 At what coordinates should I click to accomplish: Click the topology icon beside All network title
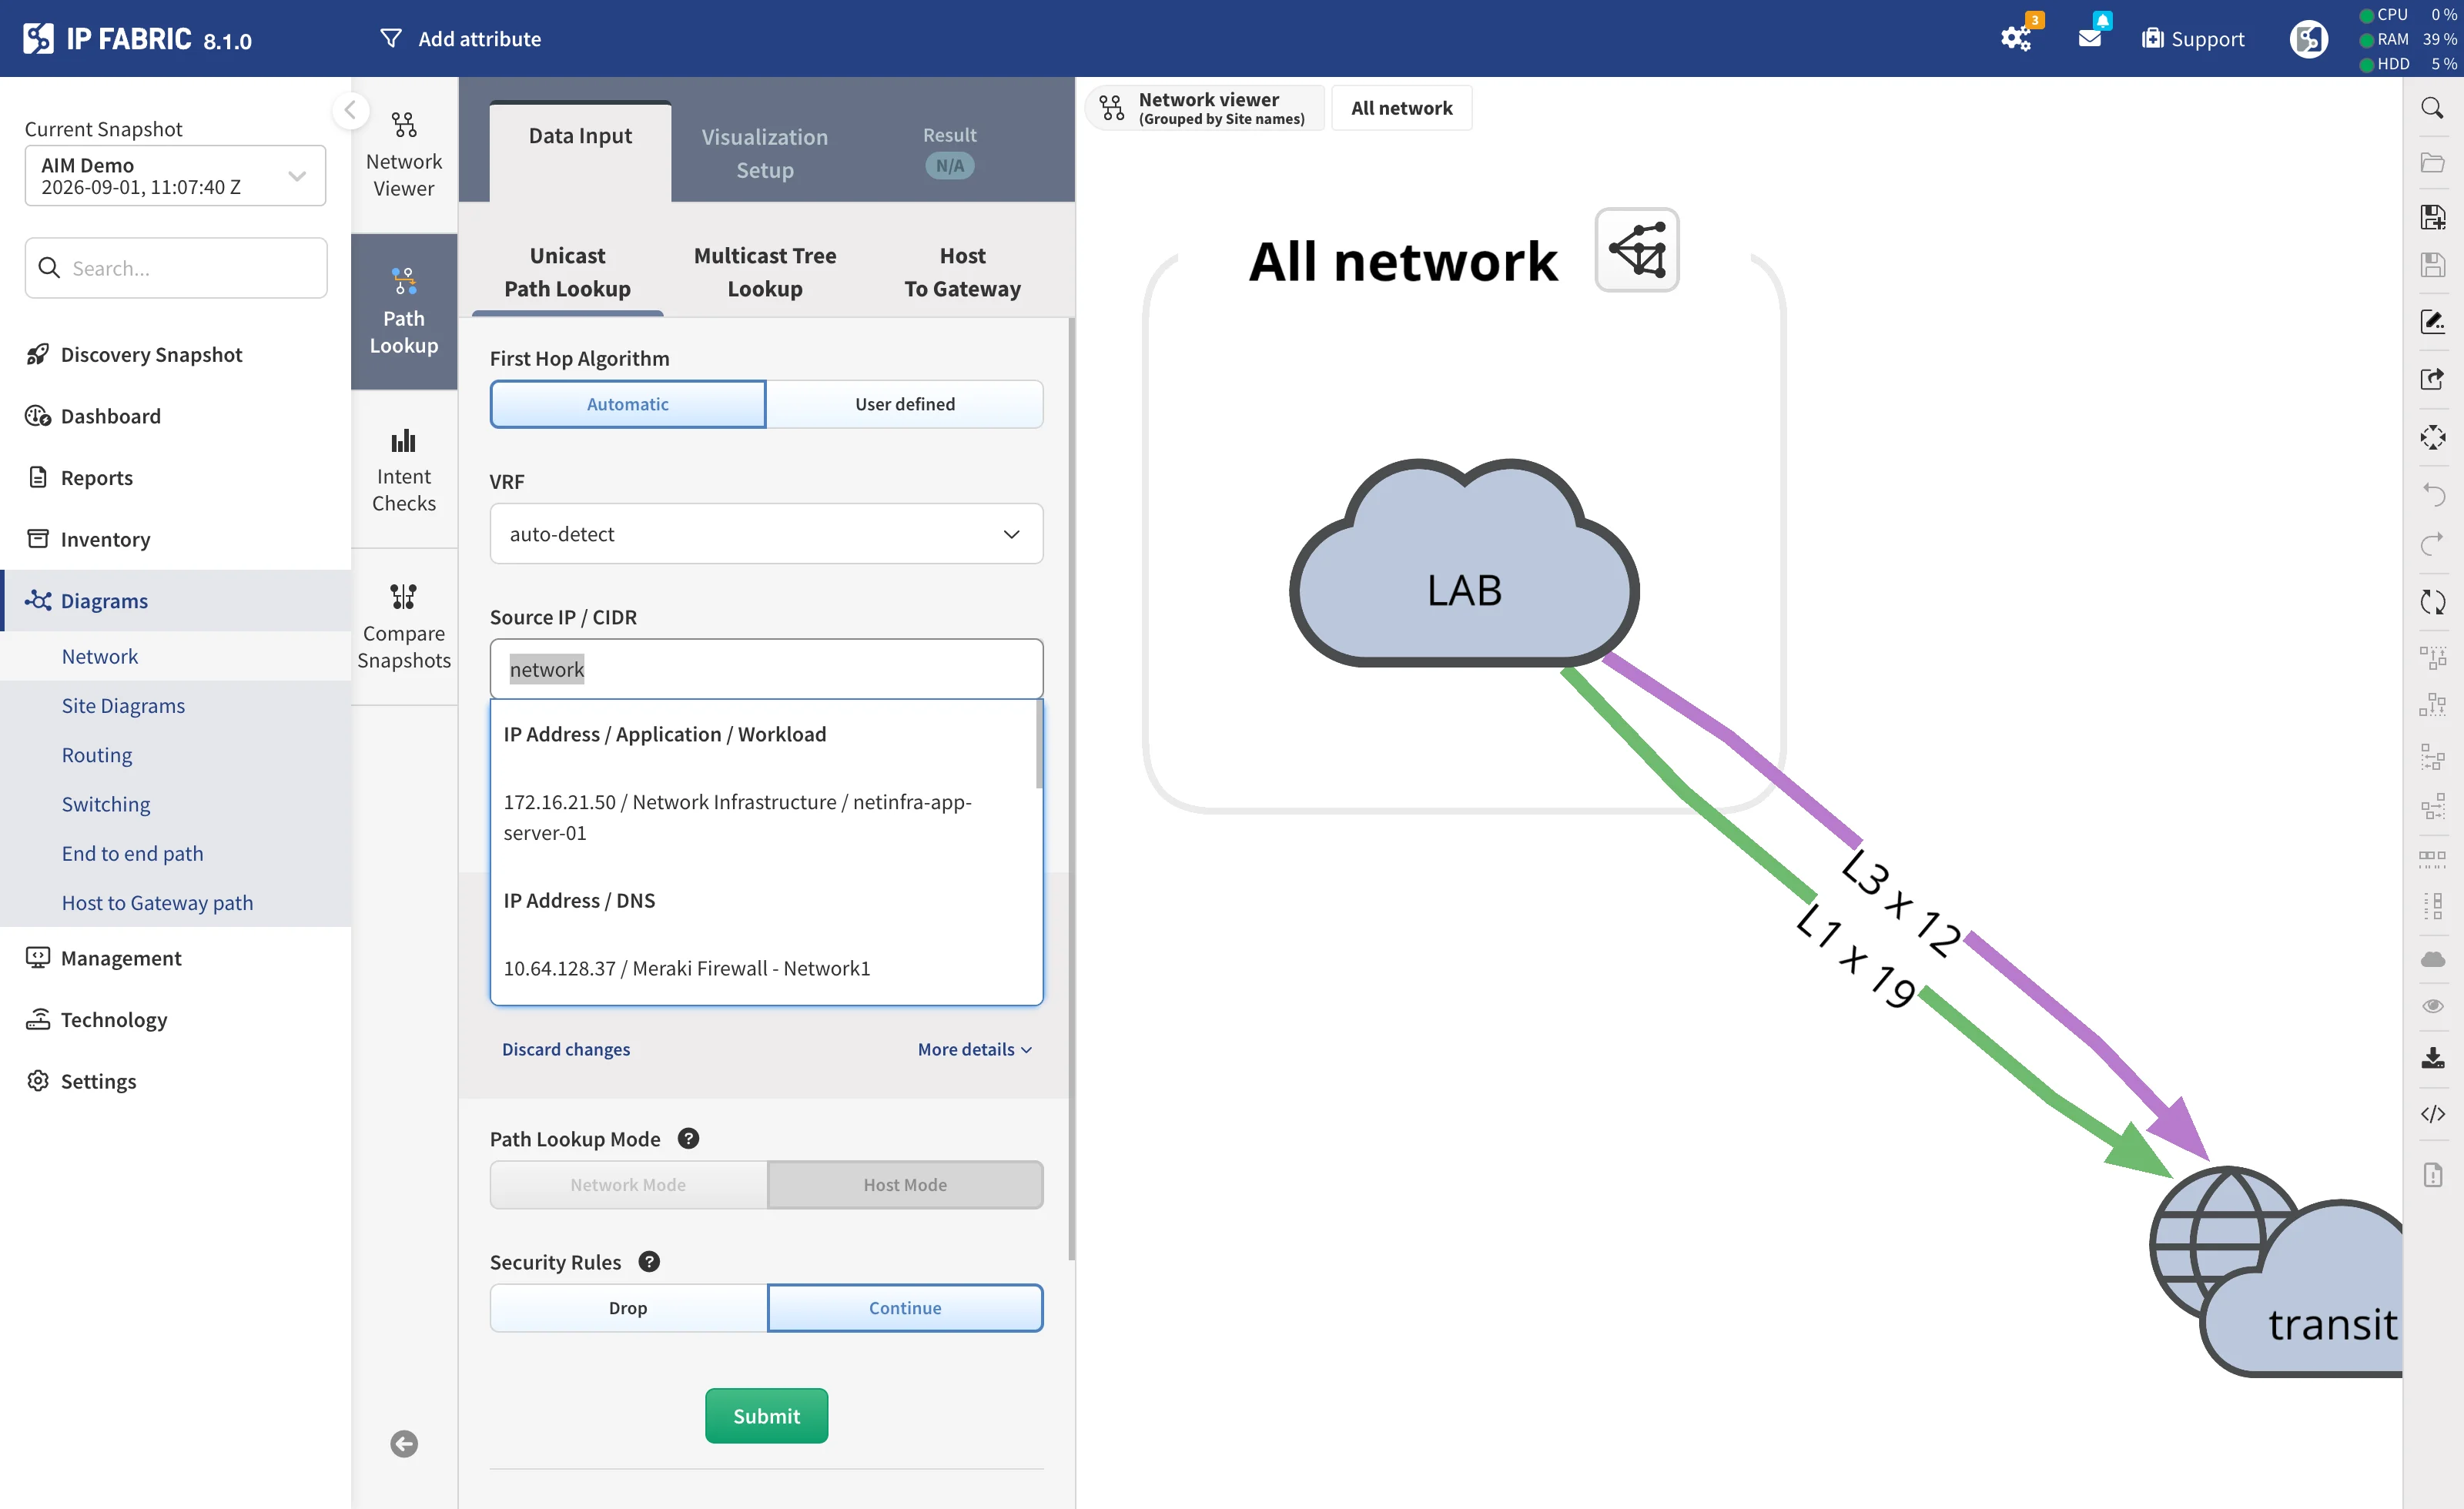click(x=1636, y=250)
